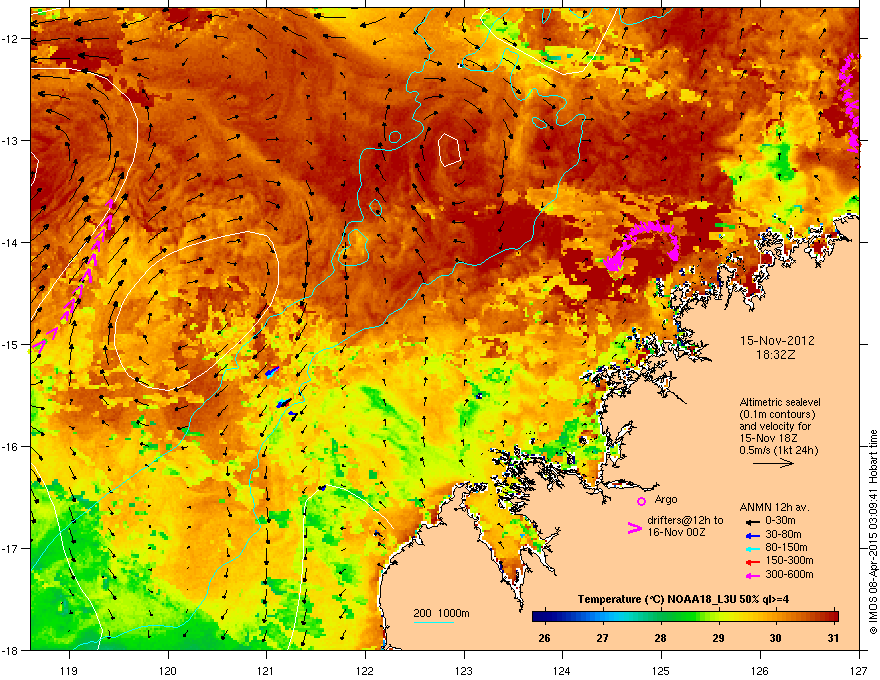Click the 'ANMN 12h av.' legend heading
The width and height of the screenshot is (880, 680).
pyautogui.click(x=774, y=507)
